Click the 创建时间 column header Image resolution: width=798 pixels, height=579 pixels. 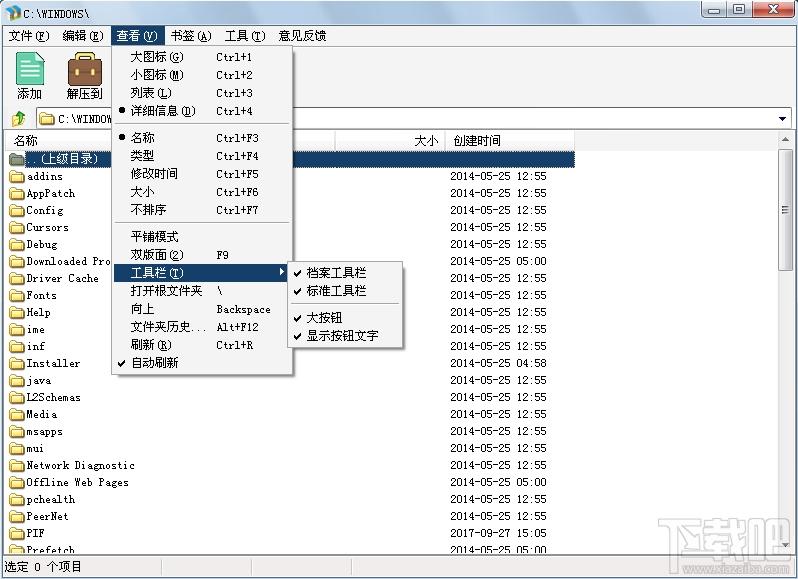coord(510,140)
